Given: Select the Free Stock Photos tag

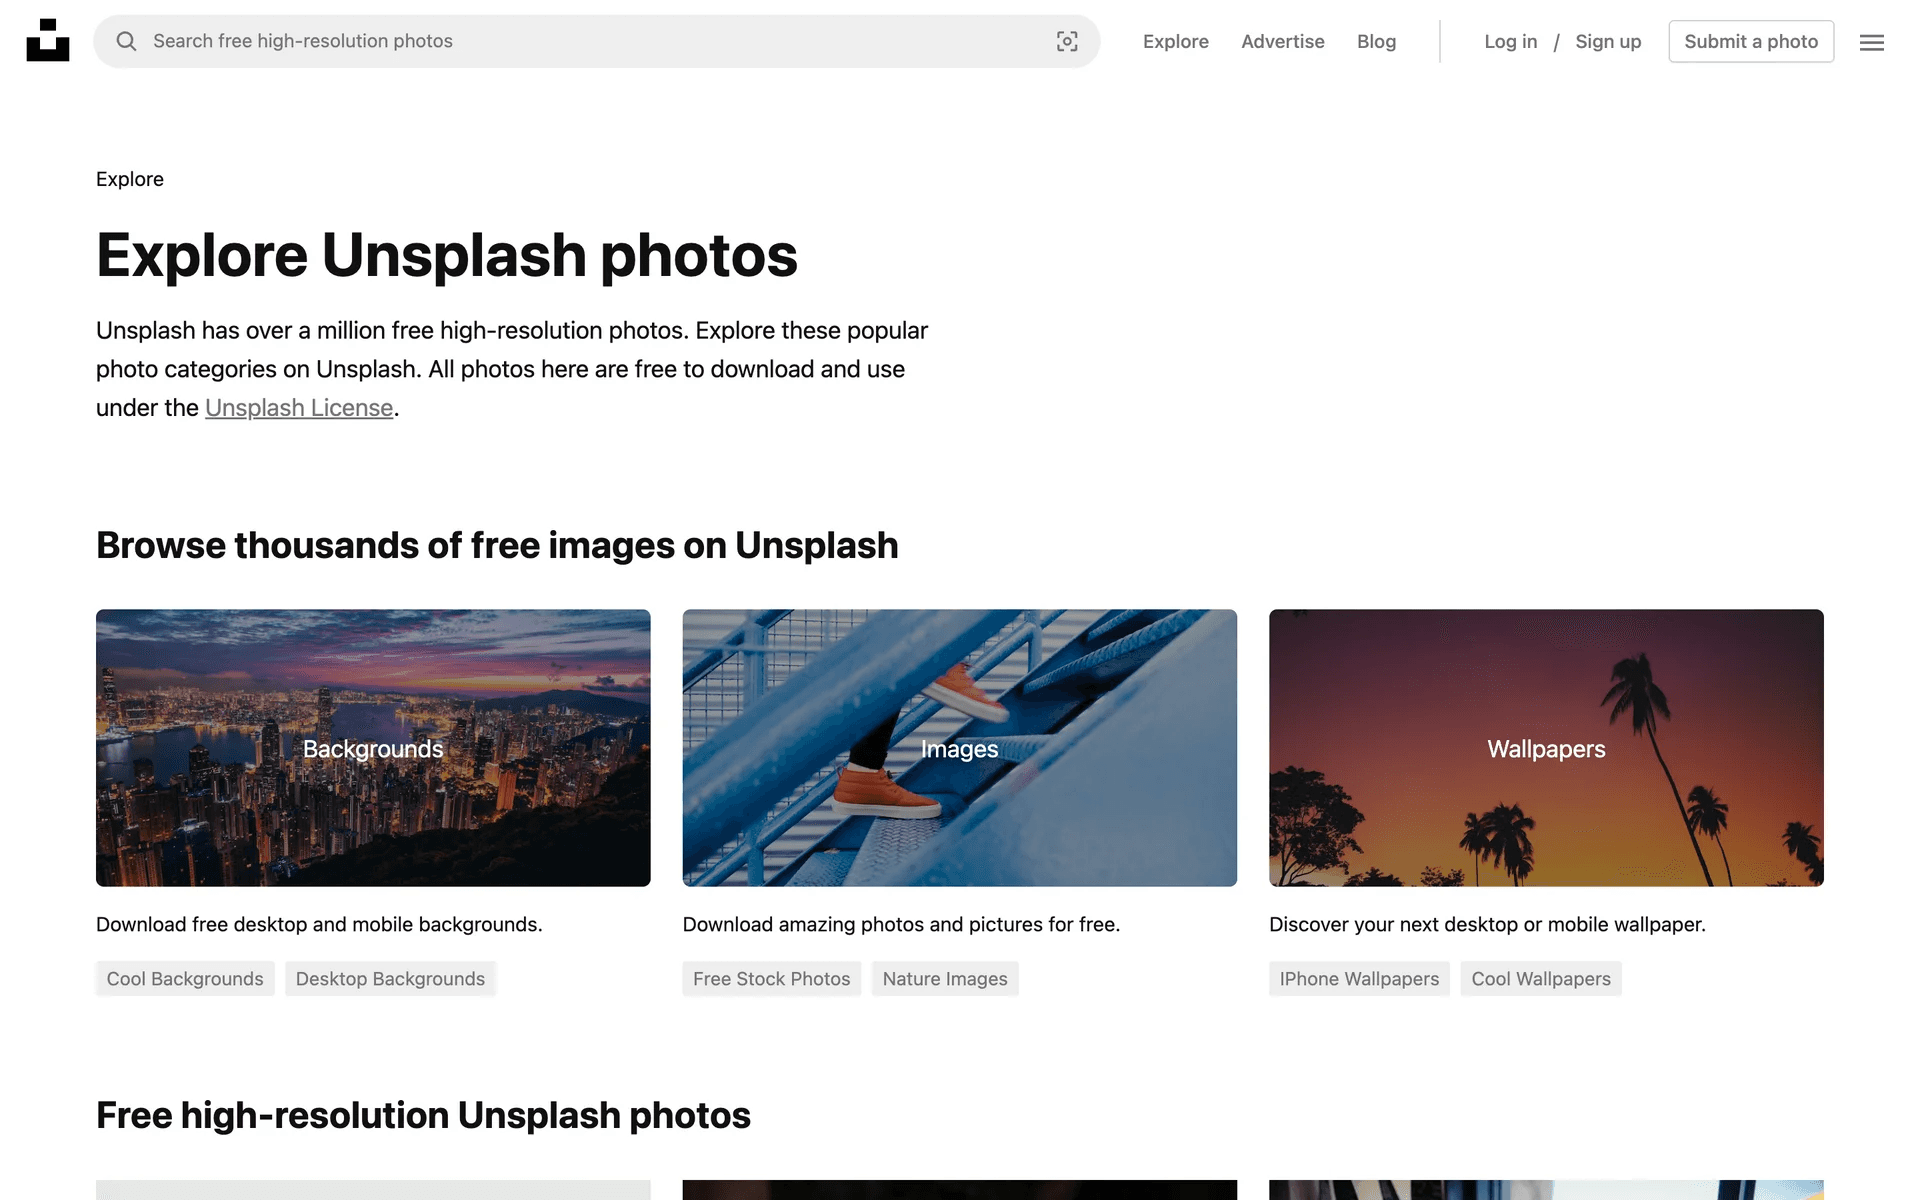Looking at the screenshot, I should tap(771, 979).
